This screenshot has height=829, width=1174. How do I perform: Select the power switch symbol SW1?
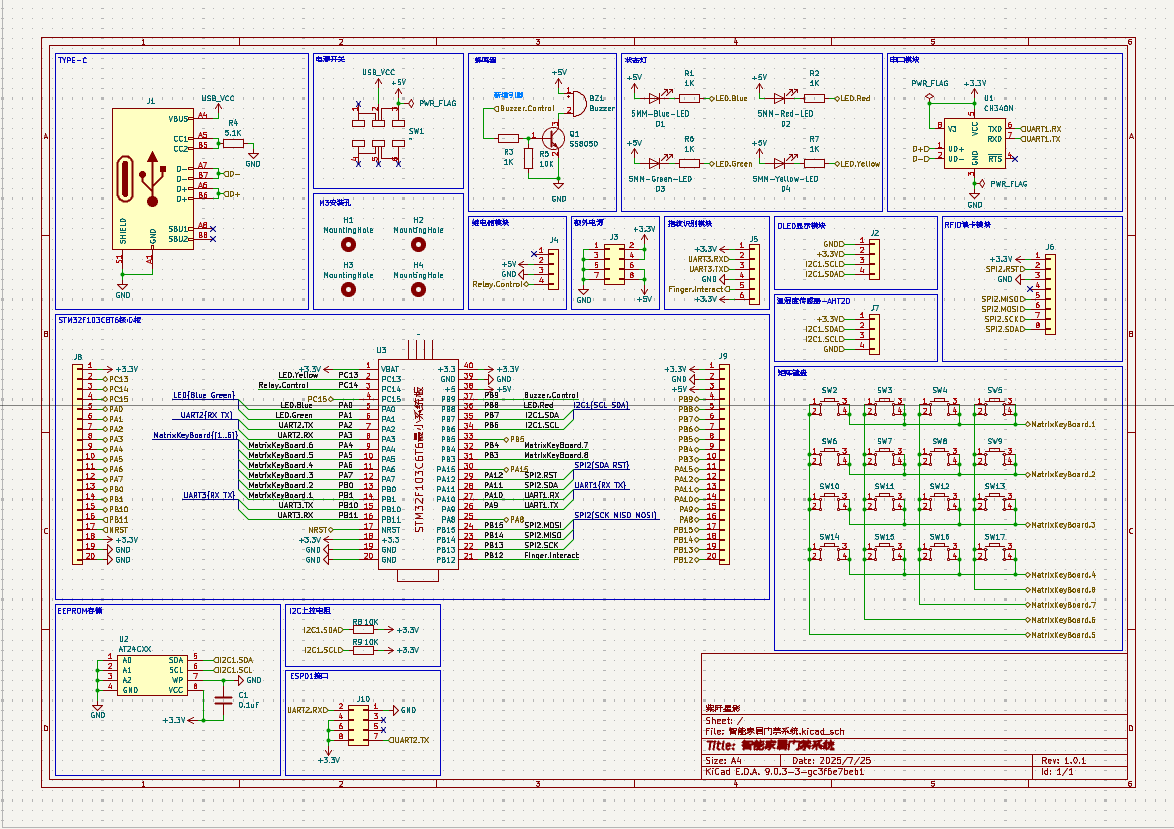[x=378, y=133]
